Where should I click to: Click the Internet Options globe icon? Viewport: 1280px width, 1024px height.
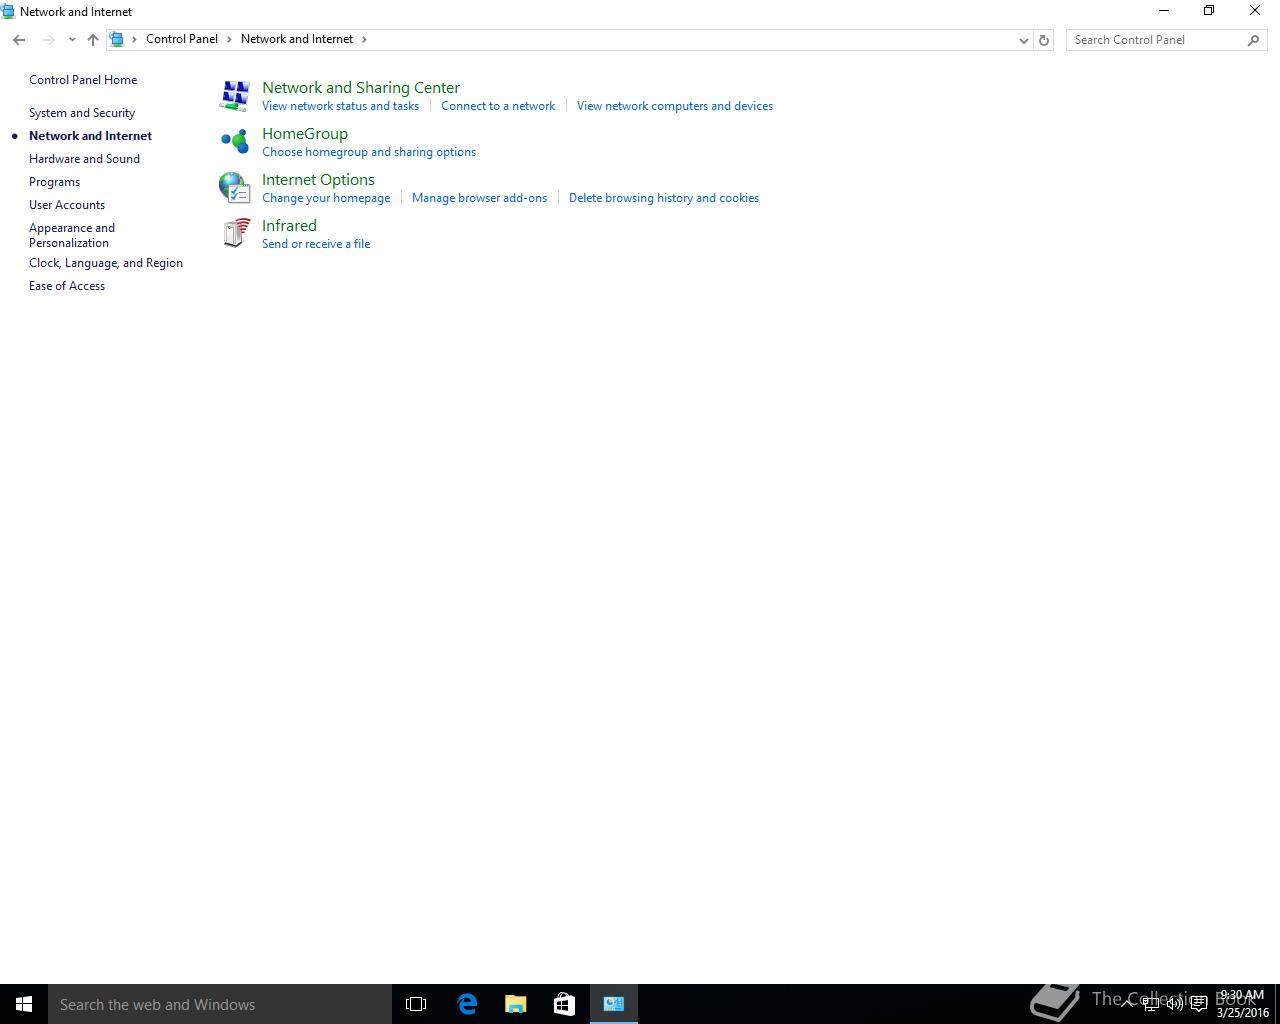click(235, 187)
